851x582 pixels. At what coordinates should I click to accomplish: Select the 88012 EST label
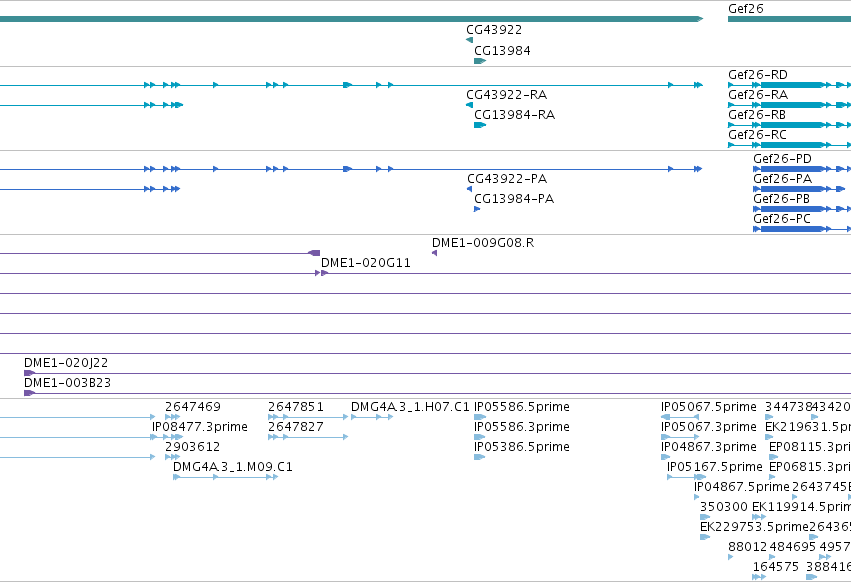pyautogui.click(x=748, y=547)
